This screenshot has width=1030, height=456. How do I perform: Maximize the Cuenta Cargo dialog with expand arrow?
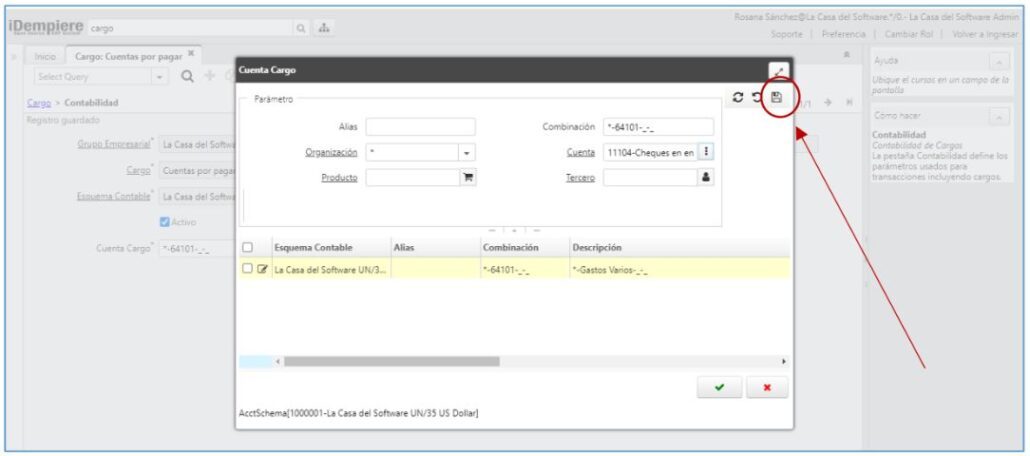pos(779,71)
